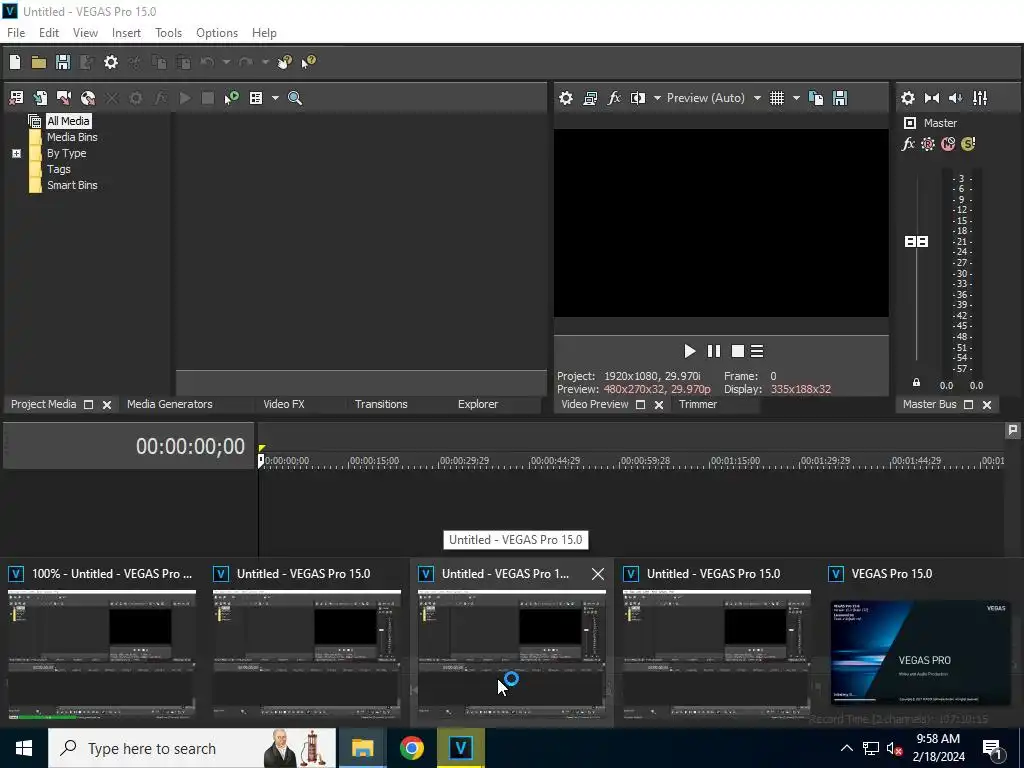Open the View menu
The image size is (1024, 768).
click(x=85, y=33)
